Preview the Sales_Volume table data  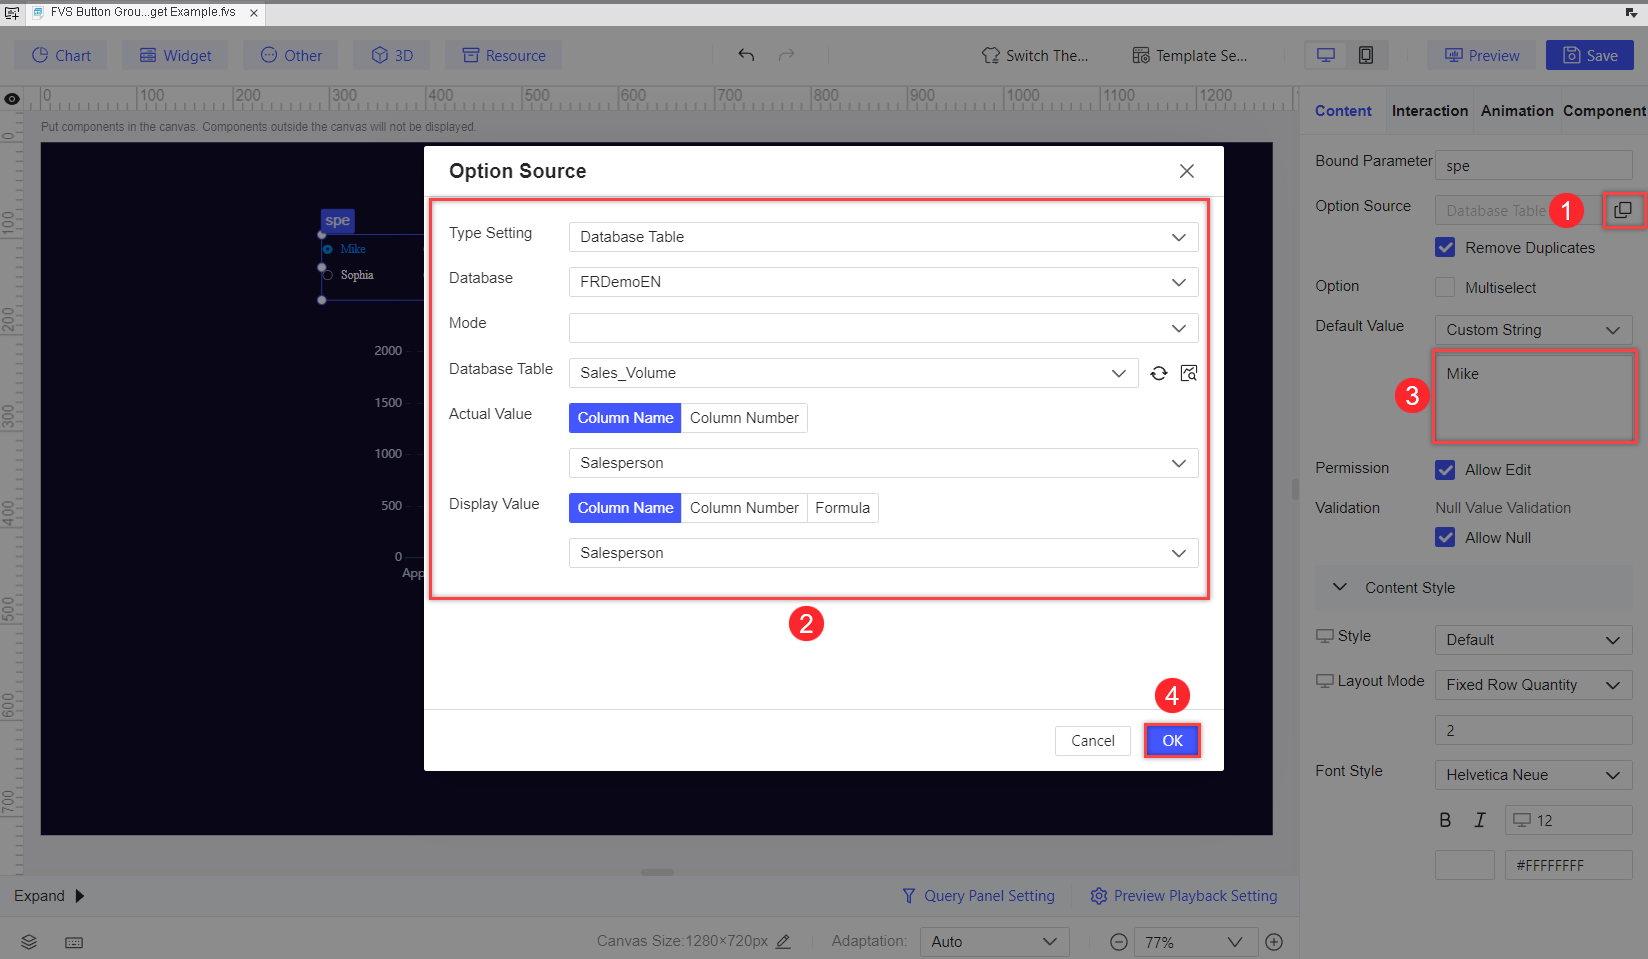coord(1189,373)
